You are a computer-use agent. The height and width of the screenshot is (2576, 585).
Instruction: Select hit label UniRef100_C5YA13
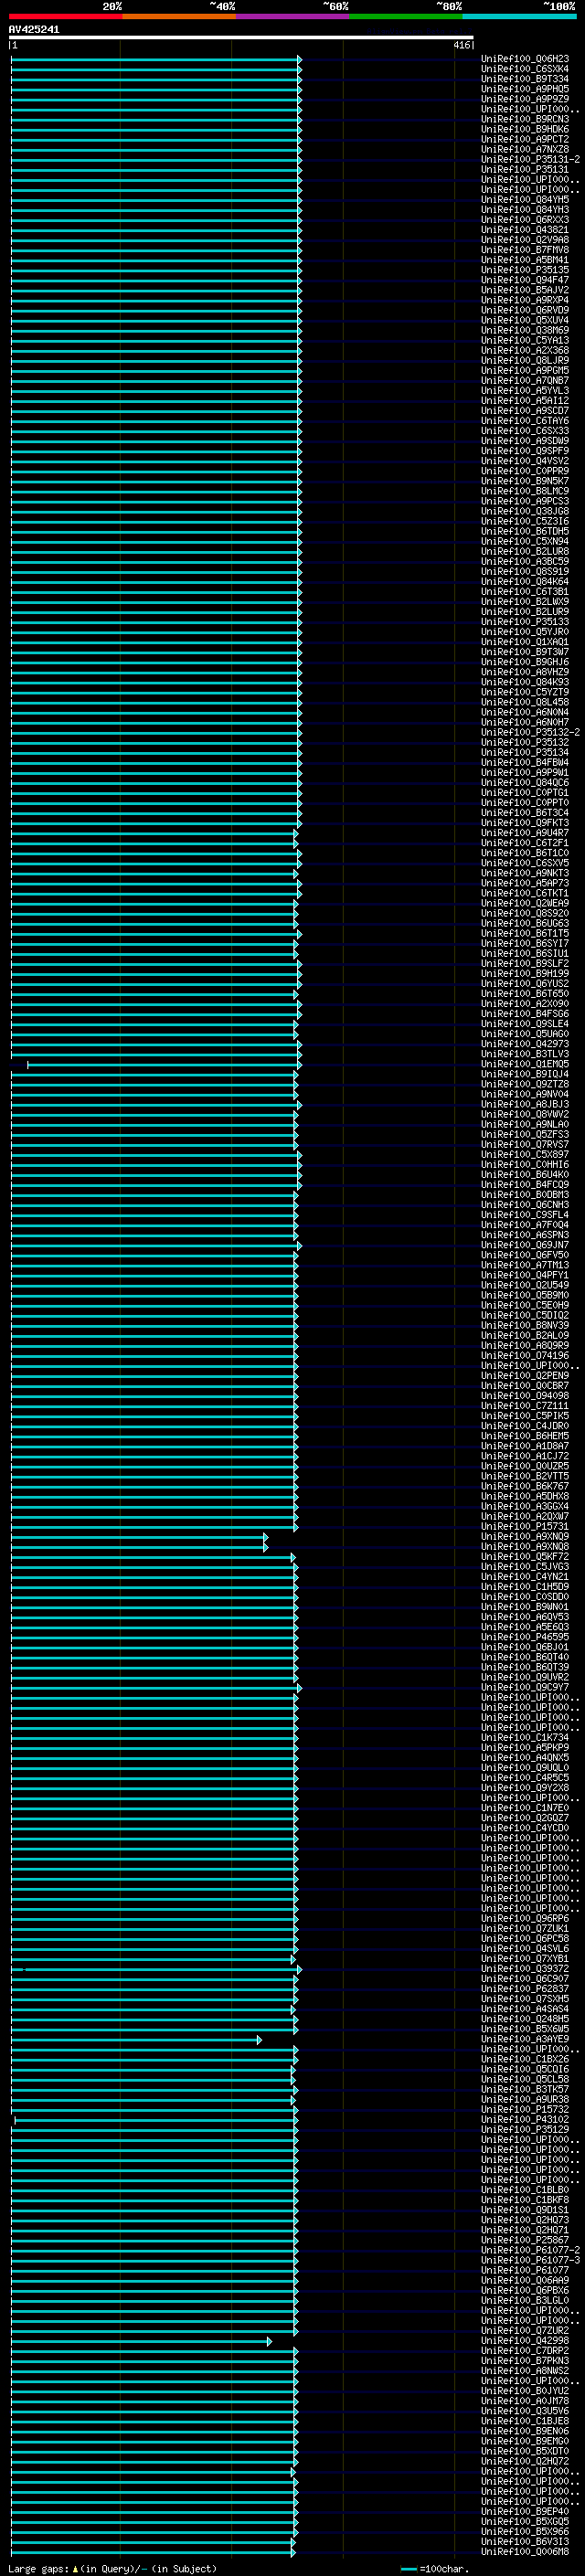(x=525, y=341)
